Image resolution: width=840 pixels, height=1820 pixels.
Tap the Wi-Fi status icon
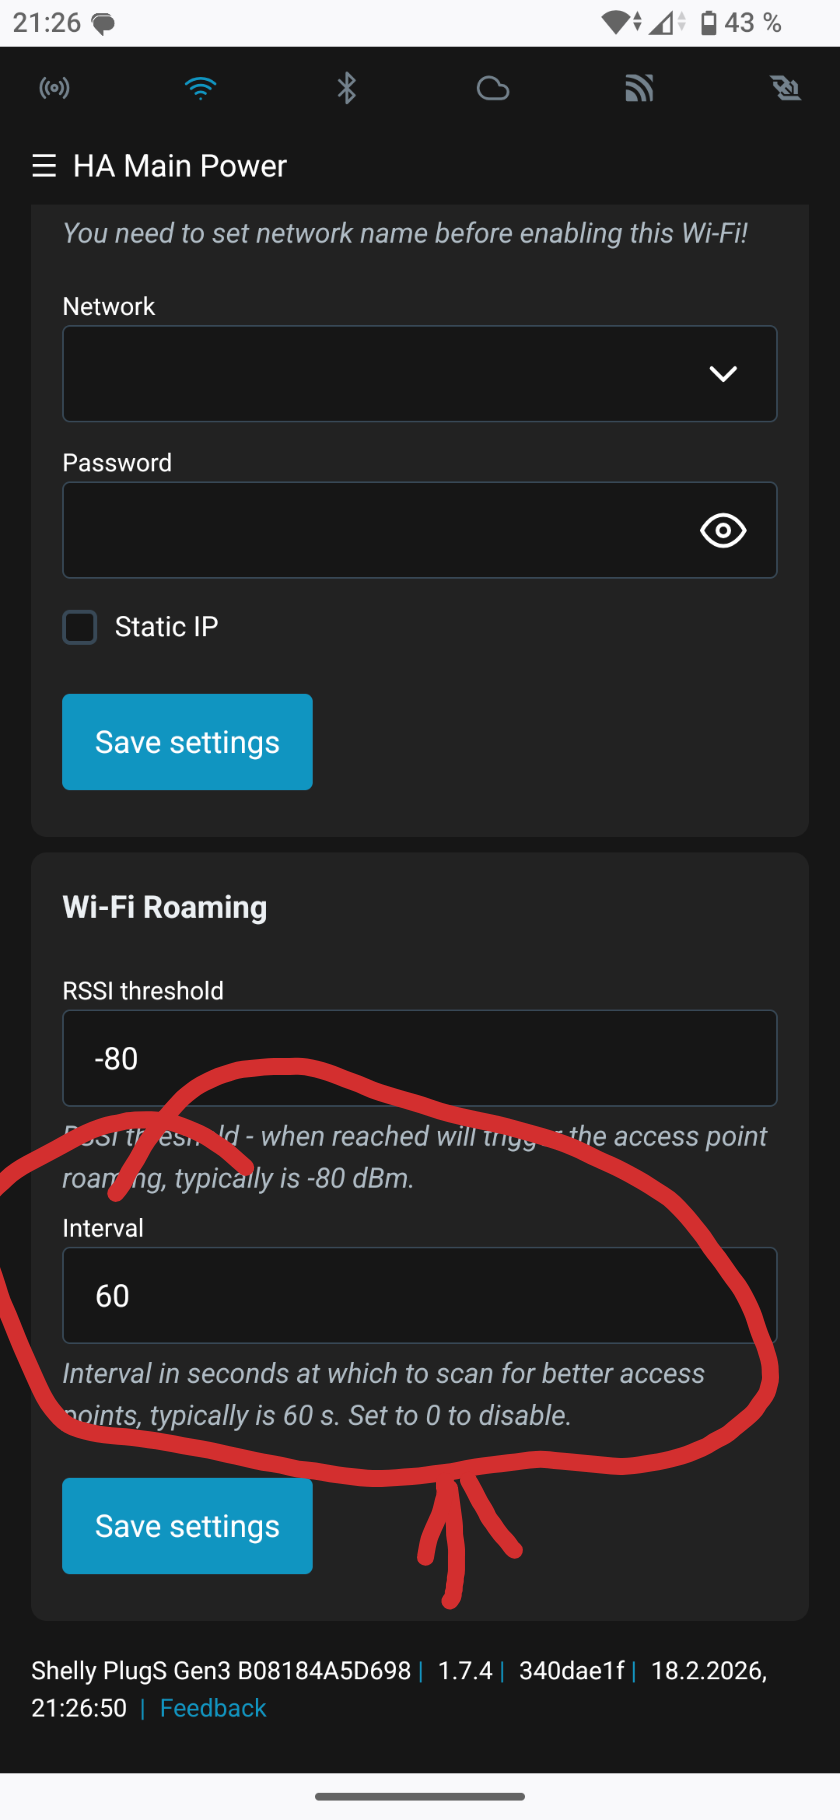click(x=201, y=88)
